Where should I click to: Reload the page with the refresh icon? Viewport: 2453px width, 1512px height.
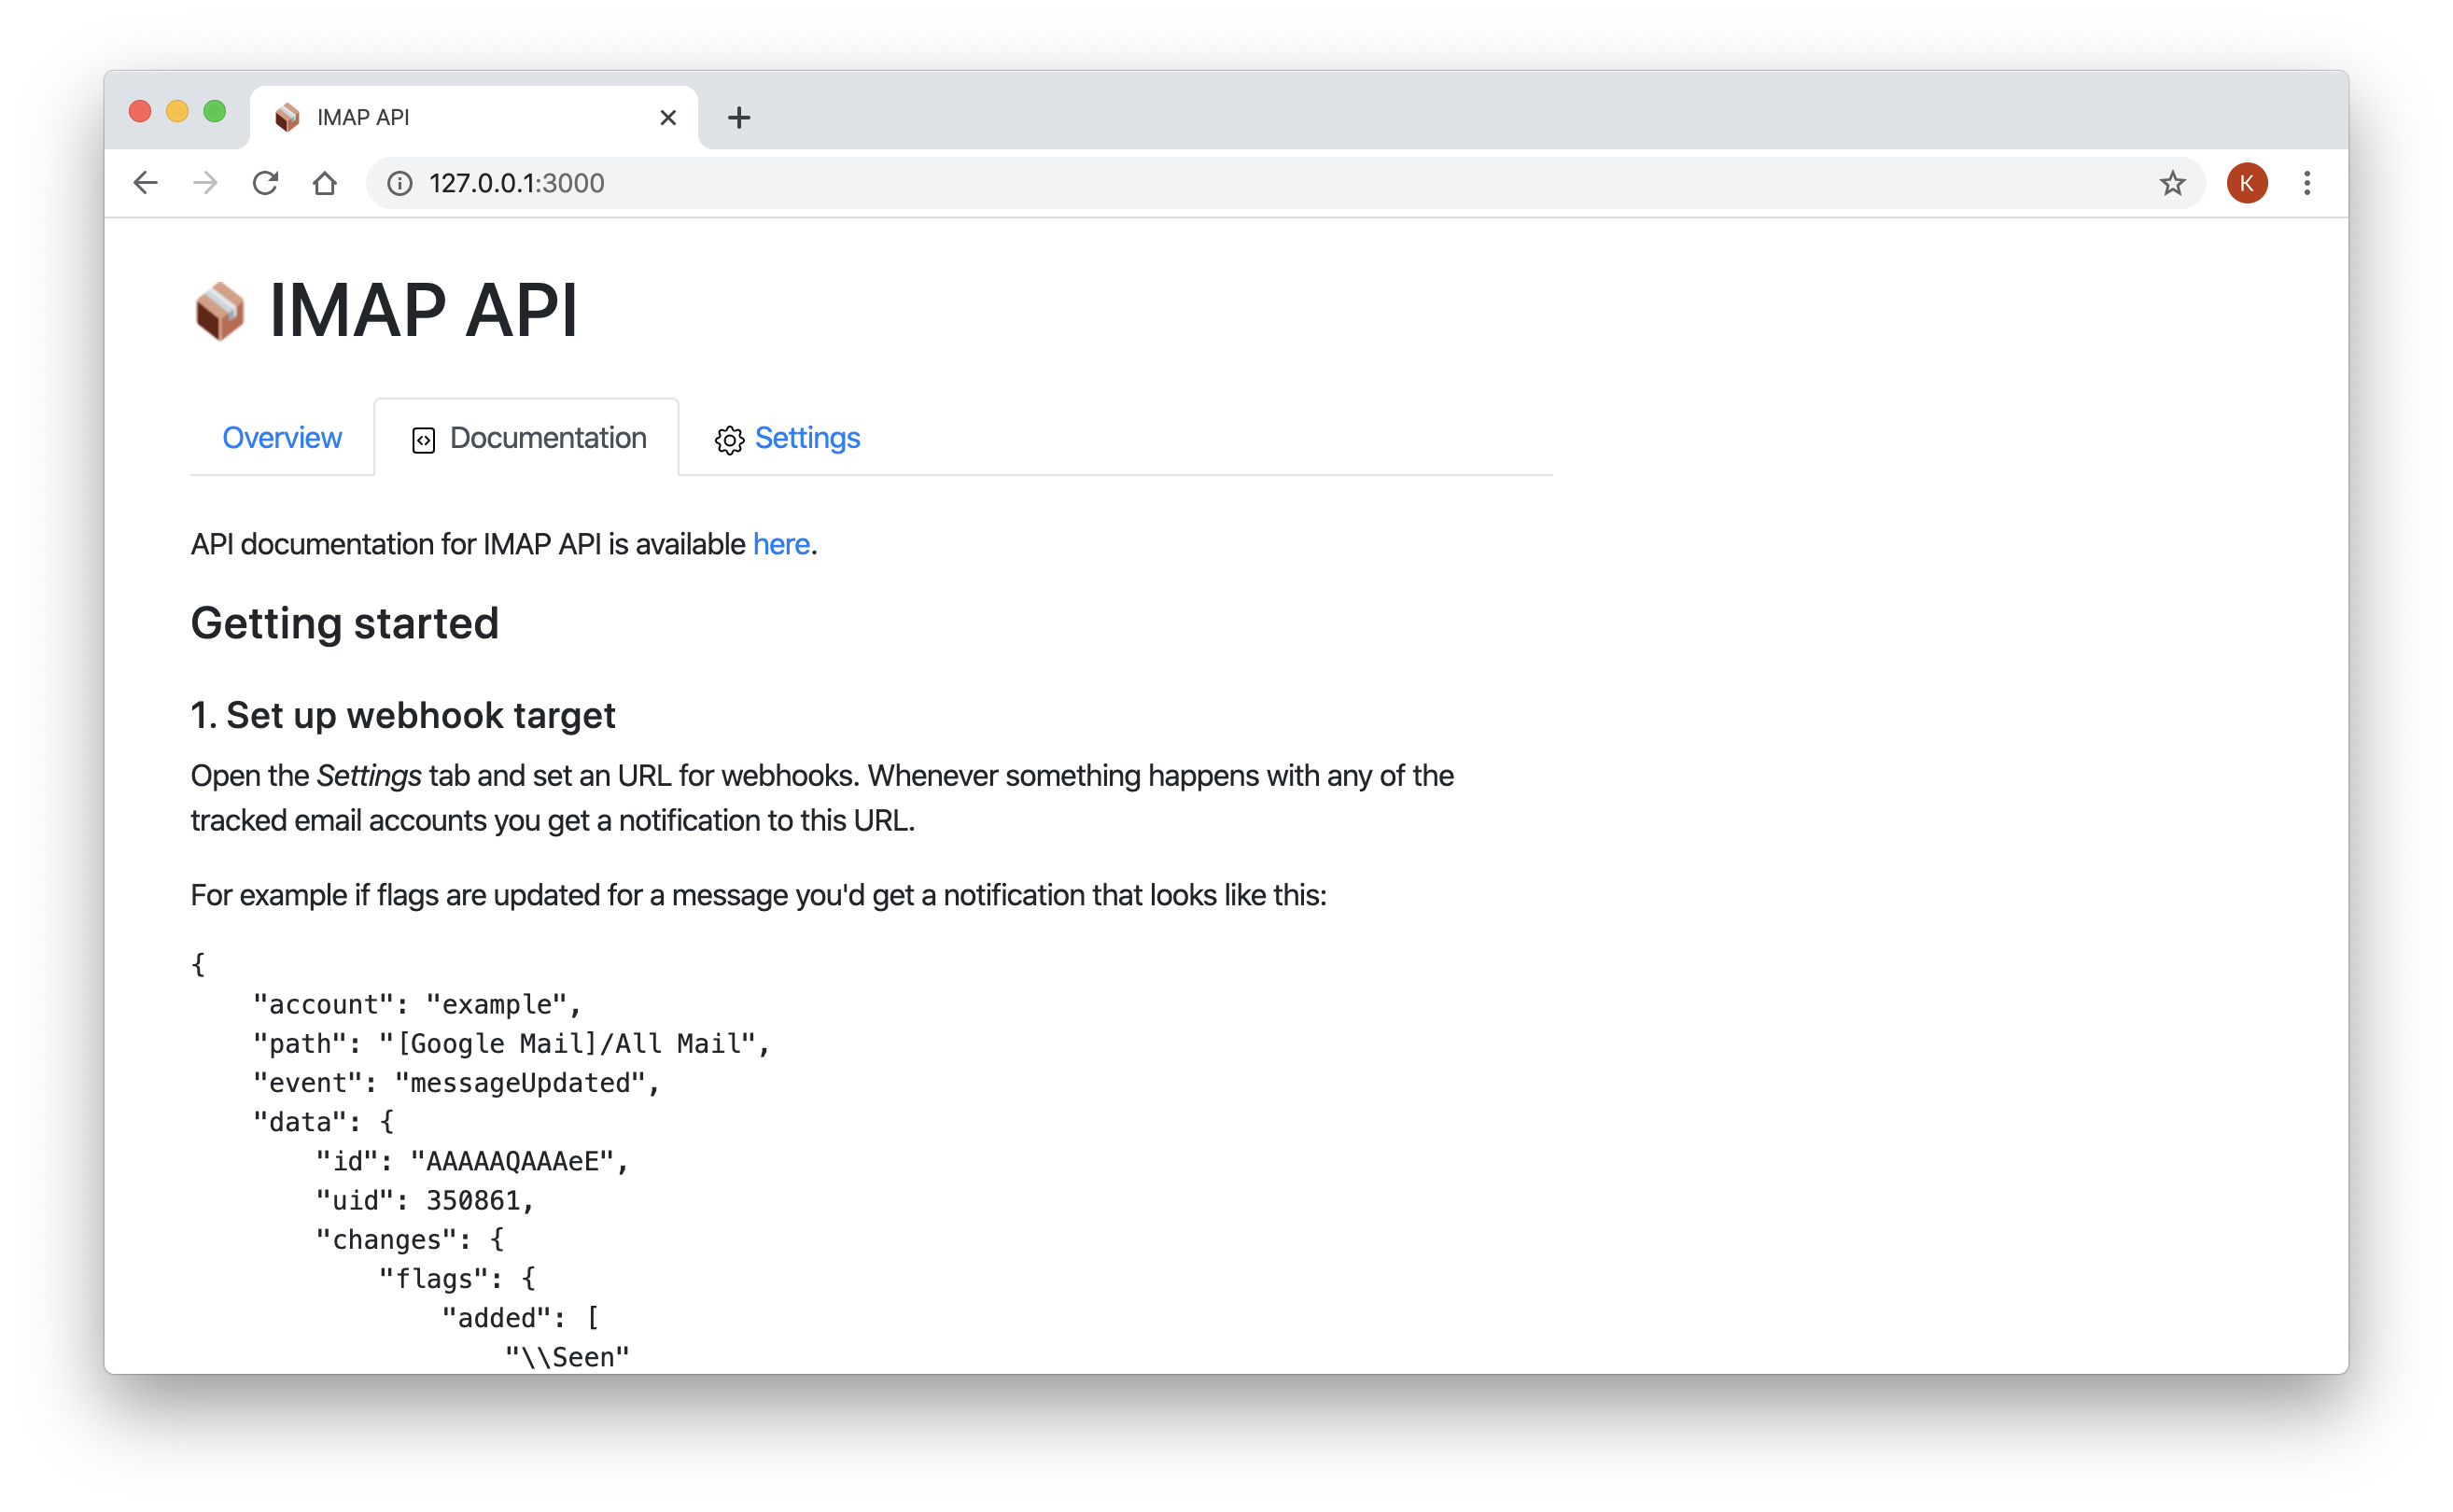click(265, 183)
